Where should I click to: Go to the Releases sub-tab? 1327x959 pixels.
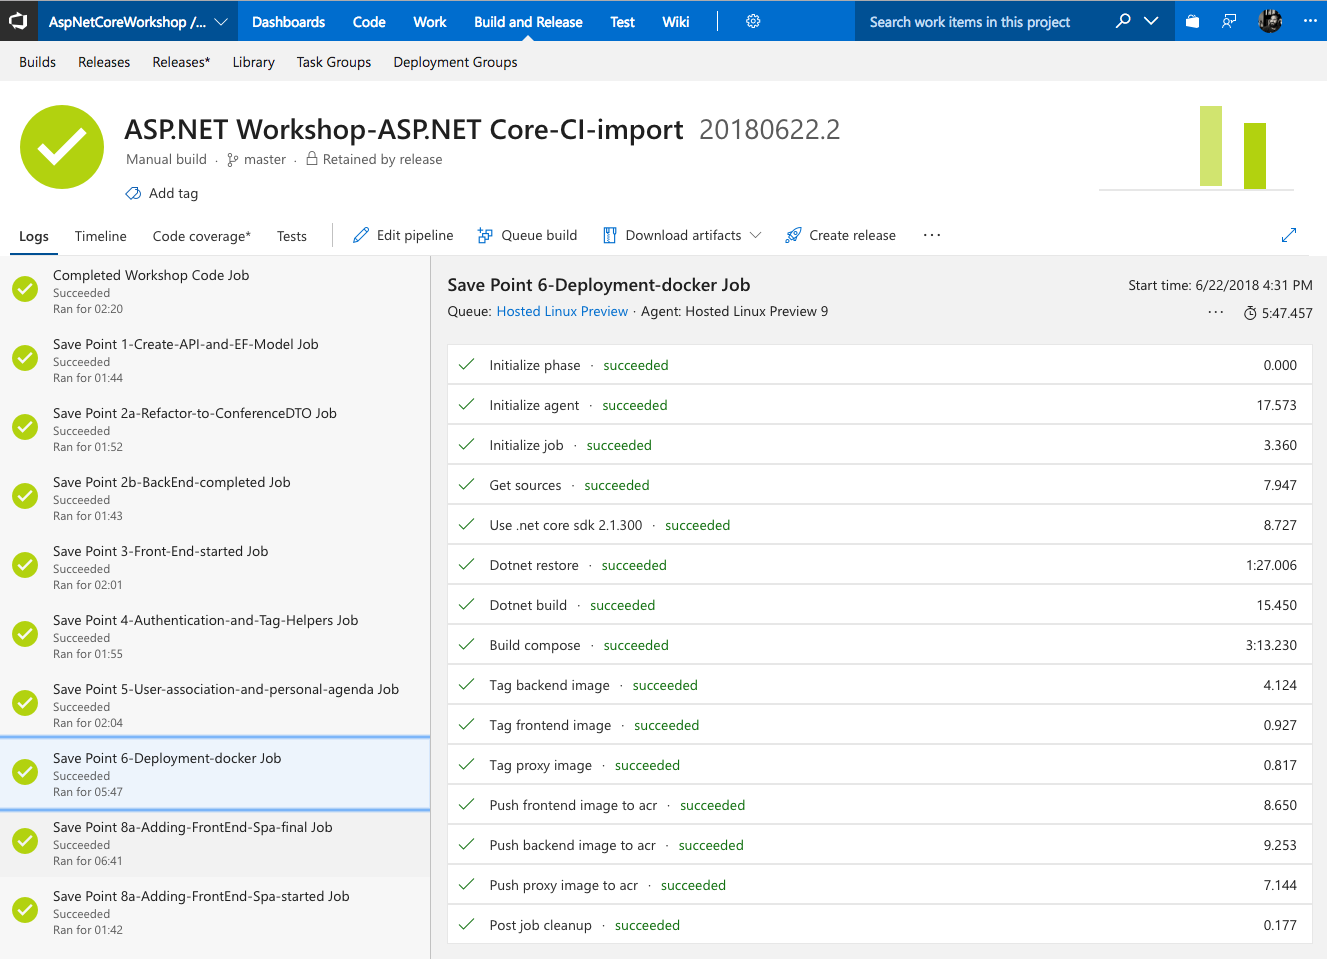pos(104,62)
